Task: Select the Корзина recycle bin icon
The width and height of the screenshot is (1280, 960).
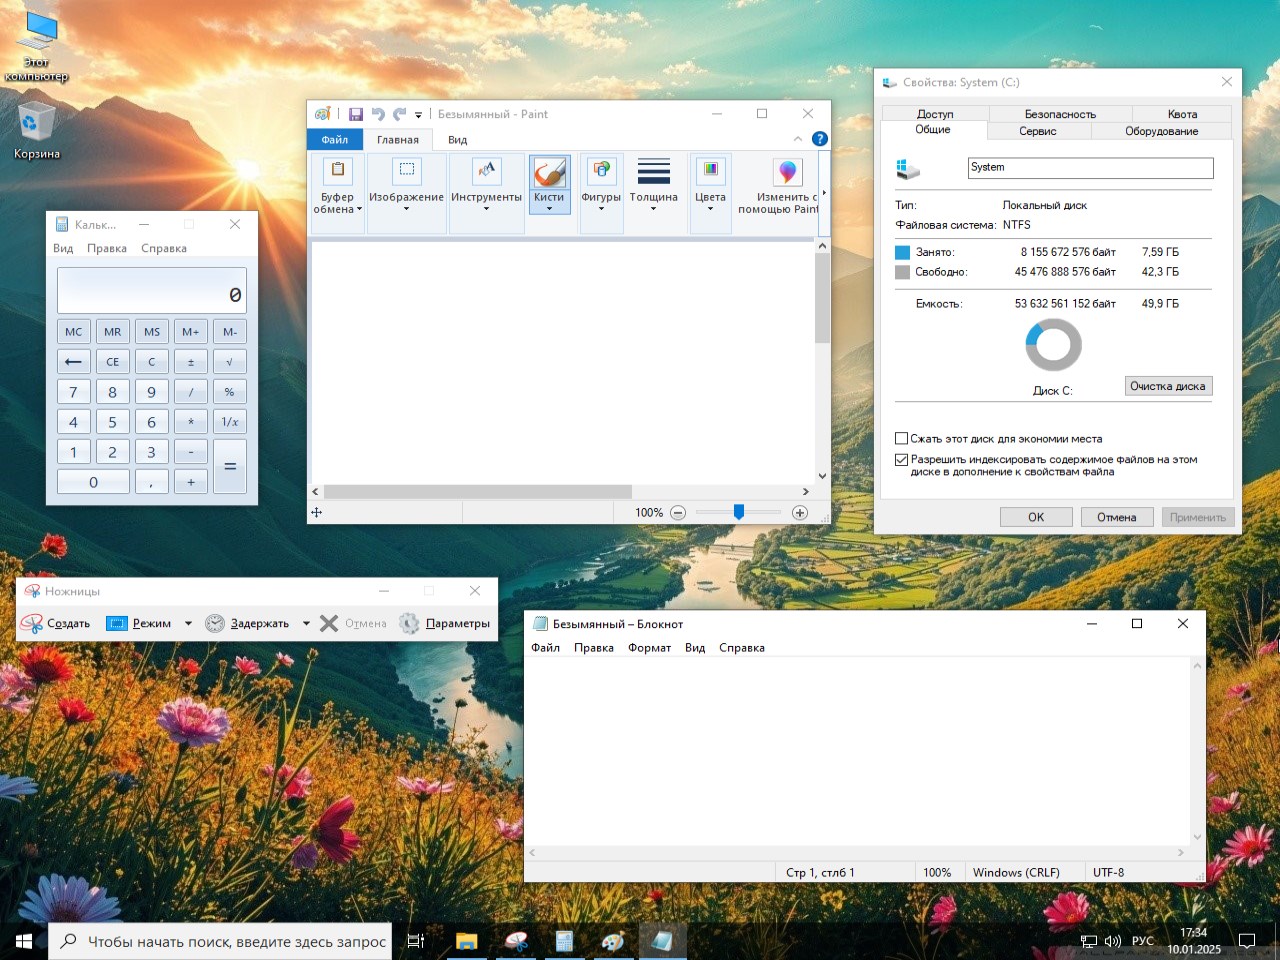Action: pos(37,129)
